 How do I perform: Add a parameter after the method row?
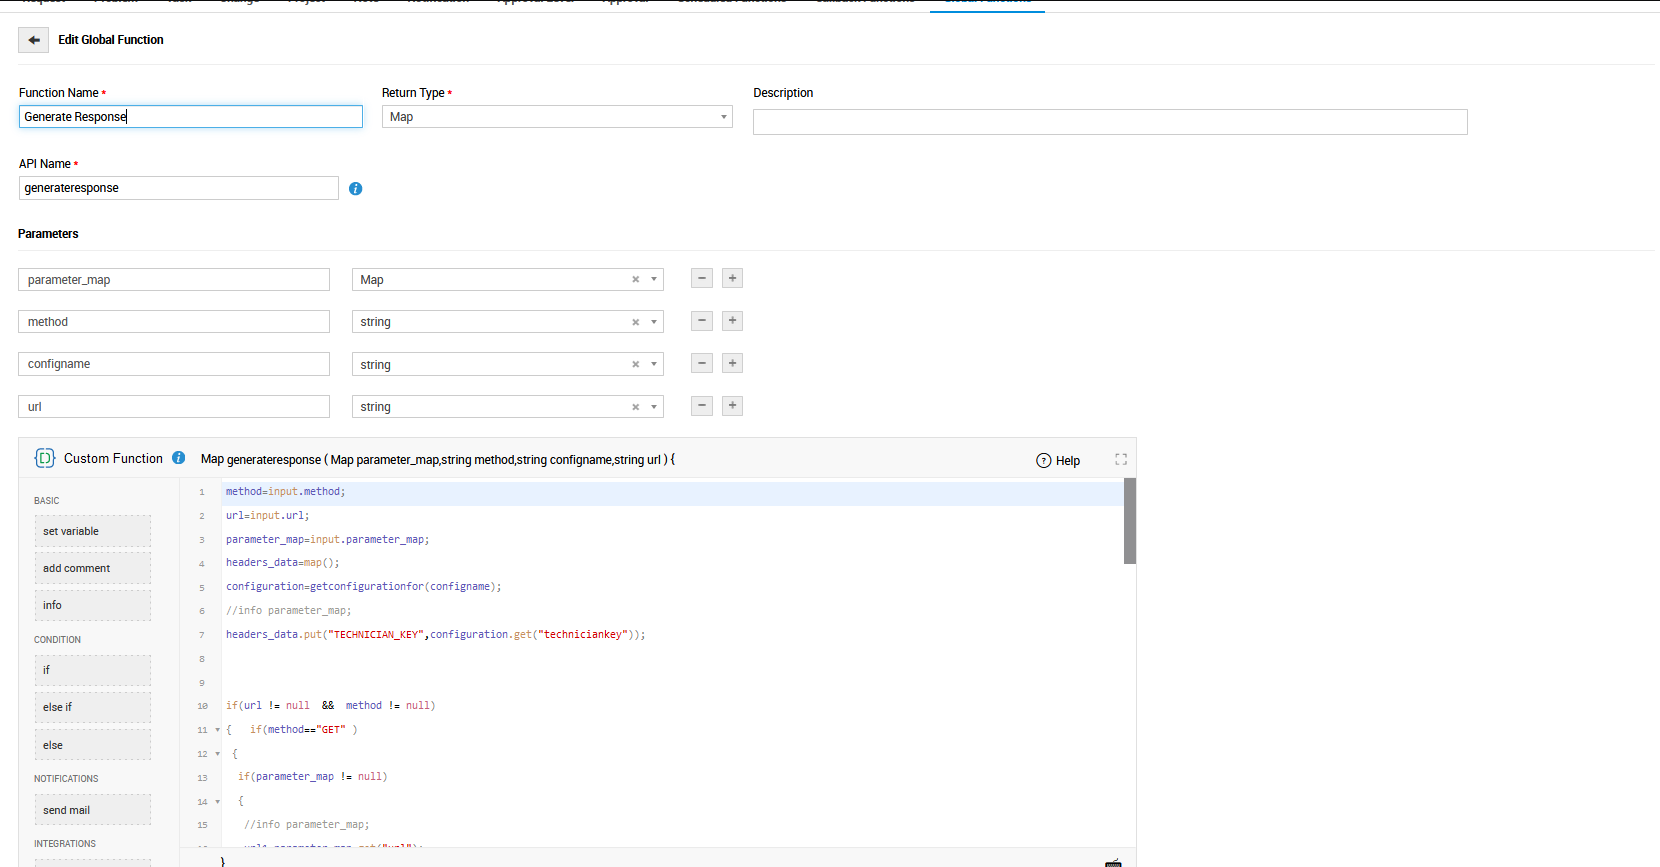point(732,321)
